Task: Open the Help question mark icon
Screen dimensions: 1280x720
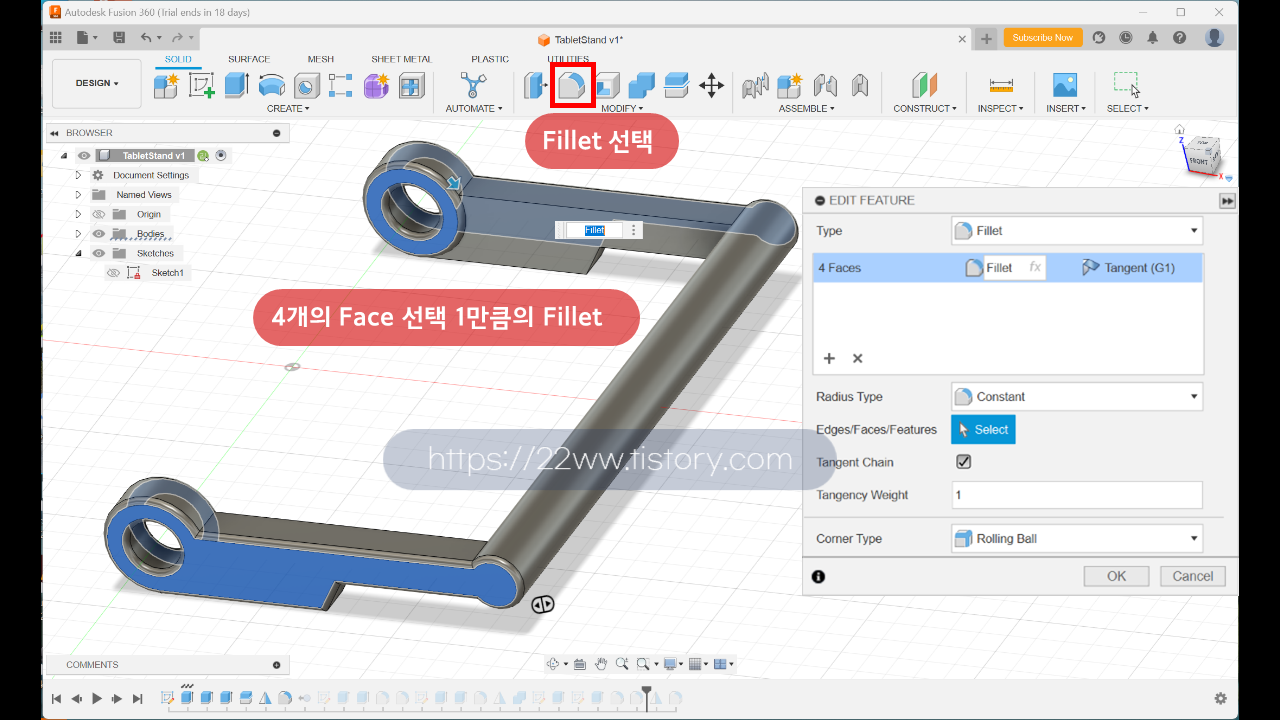Action: tap(1180, 38)
